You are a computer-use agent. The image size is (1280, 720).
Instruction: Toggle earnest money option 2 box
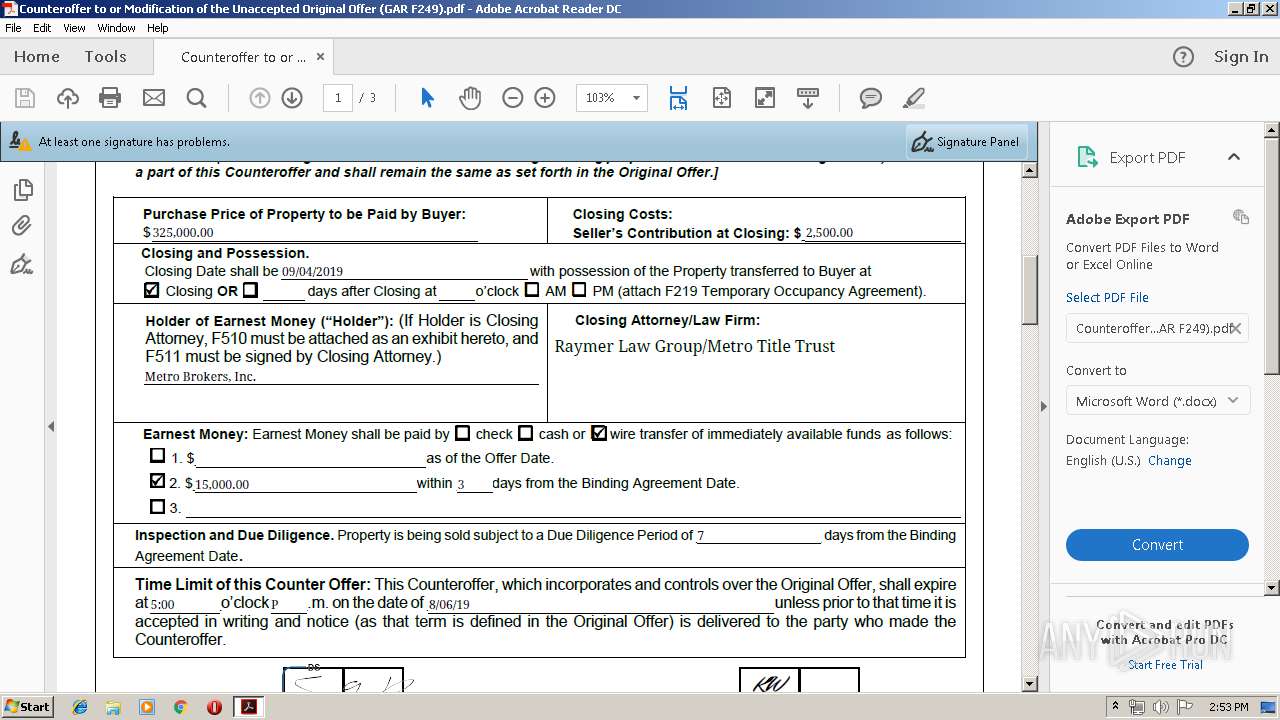tap(157, 481)
